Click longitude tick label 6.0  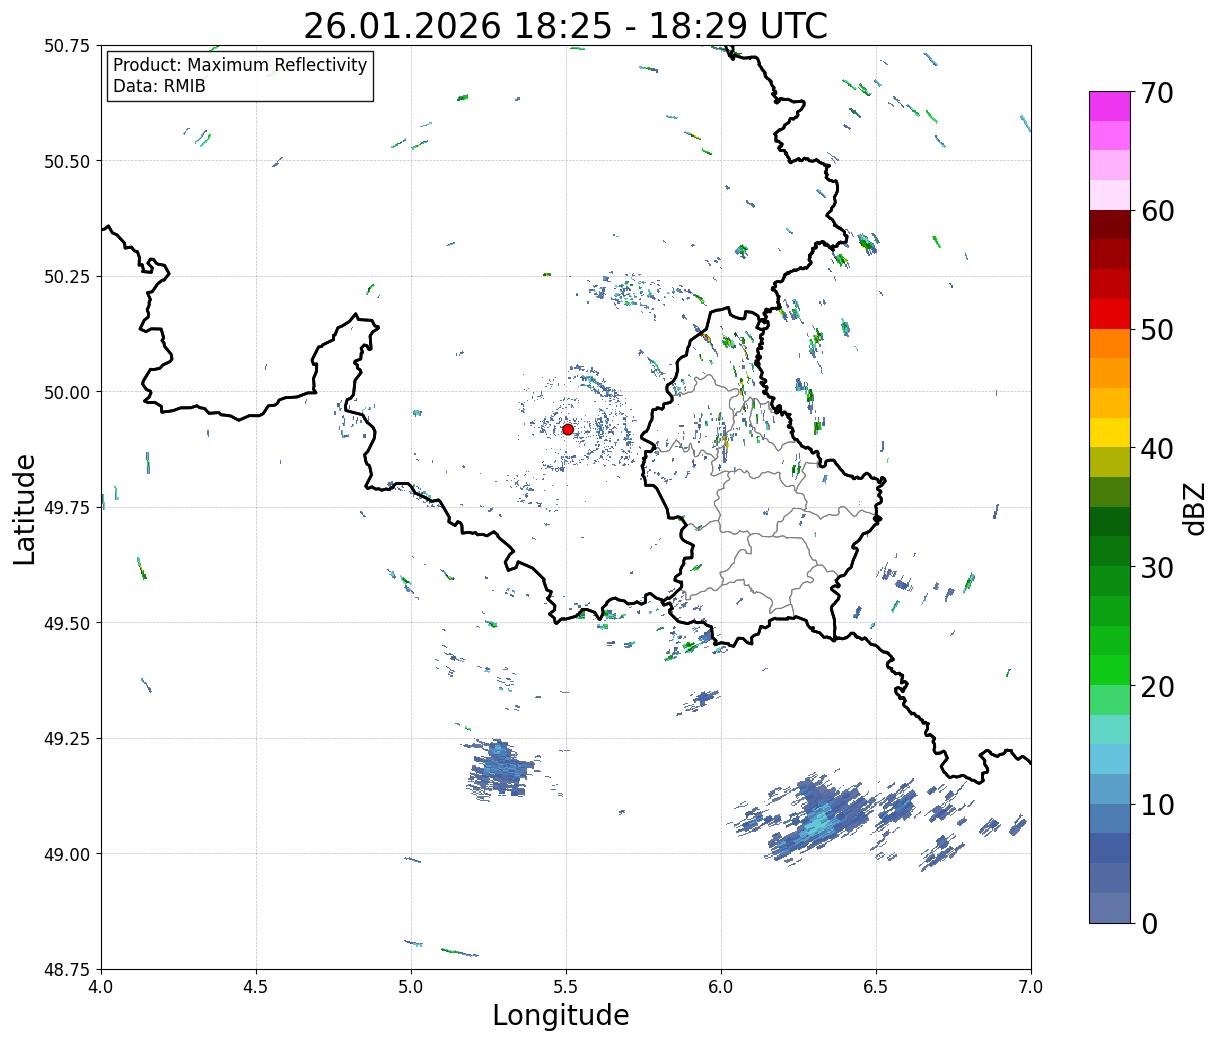(x=721, y=987)
